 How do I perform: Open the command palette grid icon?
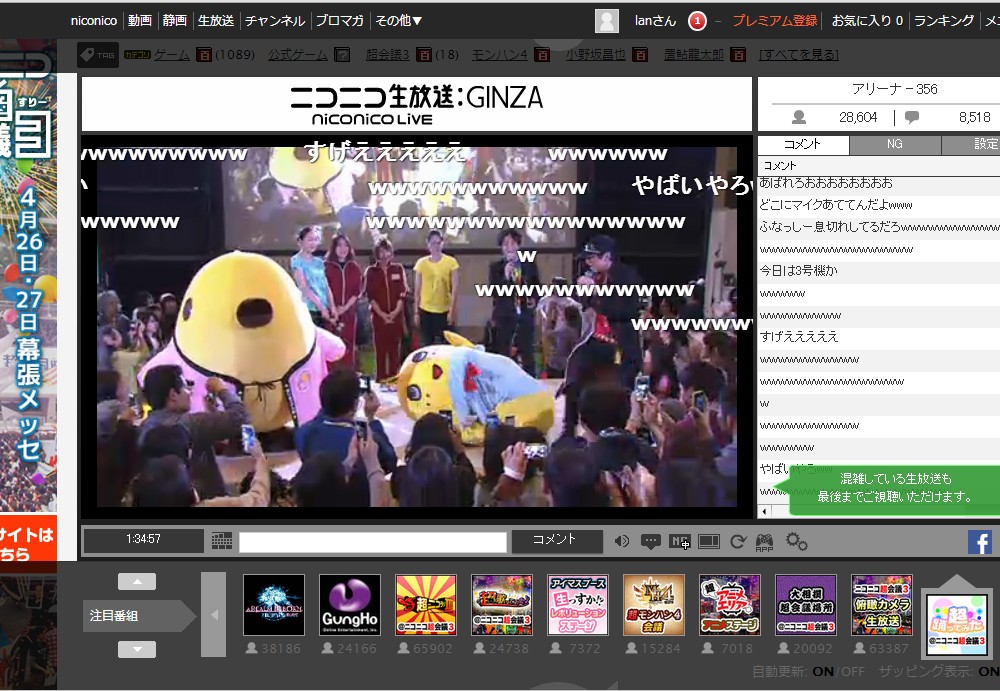[222, 541]
